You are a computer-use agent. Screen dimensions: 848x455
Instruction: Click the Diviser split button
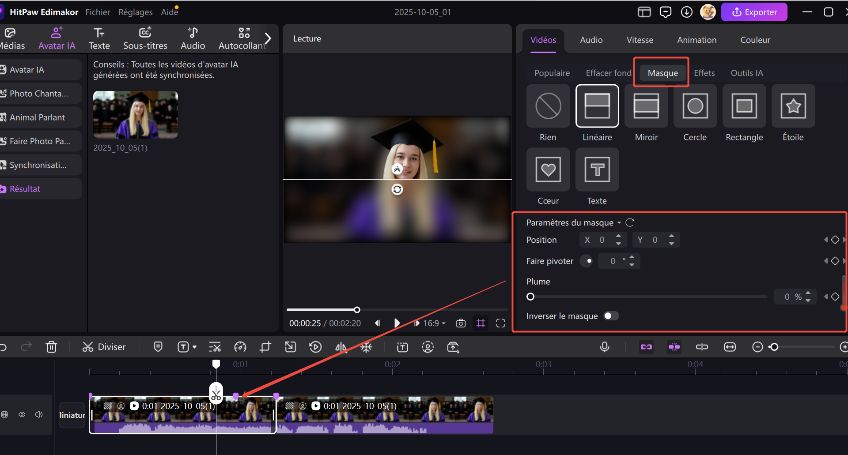point(104,347)
